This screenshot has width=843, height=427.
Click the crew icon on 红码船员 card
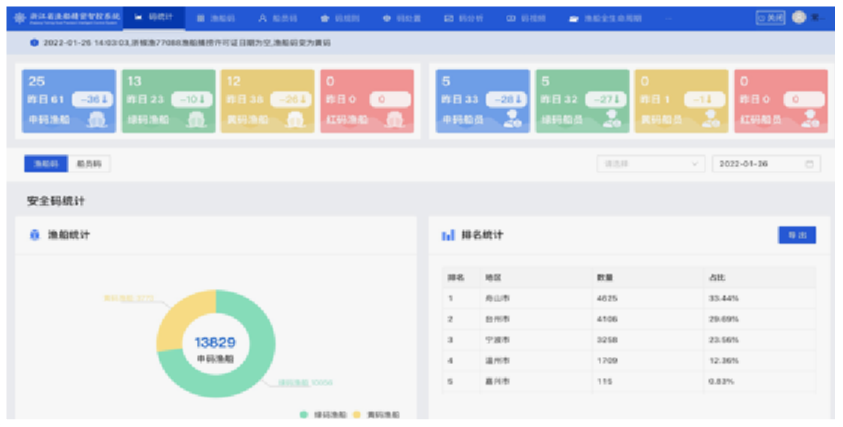[x=806, y=119]
